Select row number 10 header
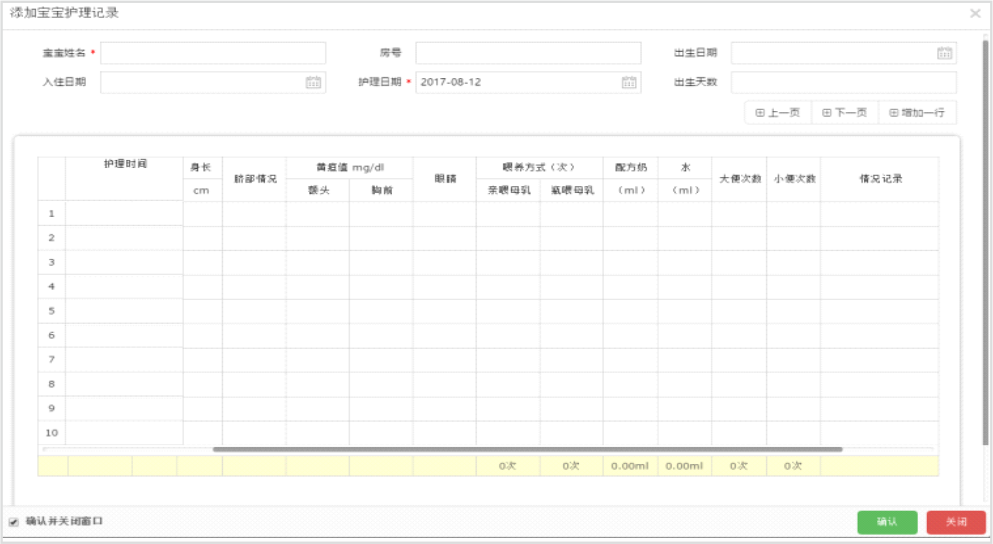The height and width of the screenshot is (544, 993). click(x=52, y=433)
